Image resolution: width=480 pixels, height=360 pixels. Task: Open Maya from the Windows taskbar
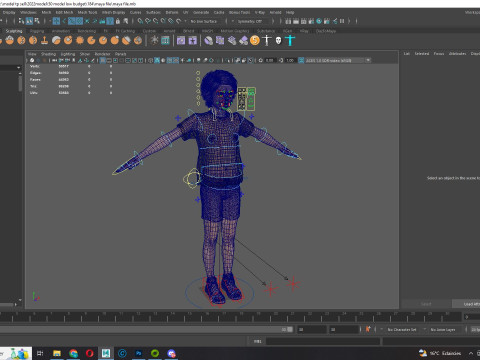pyautogui.click(x=106, y=353)
